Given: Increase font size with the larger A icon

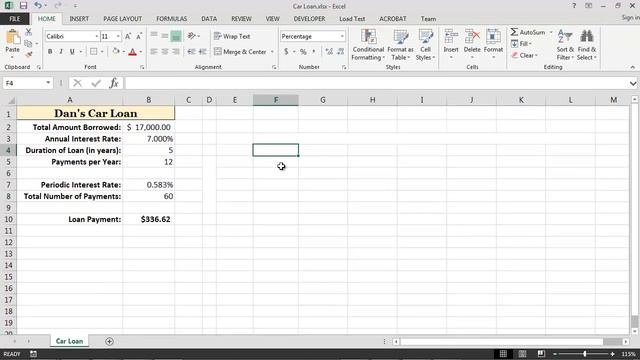Looking at the screenshot, I should click(x=128, y=36).
